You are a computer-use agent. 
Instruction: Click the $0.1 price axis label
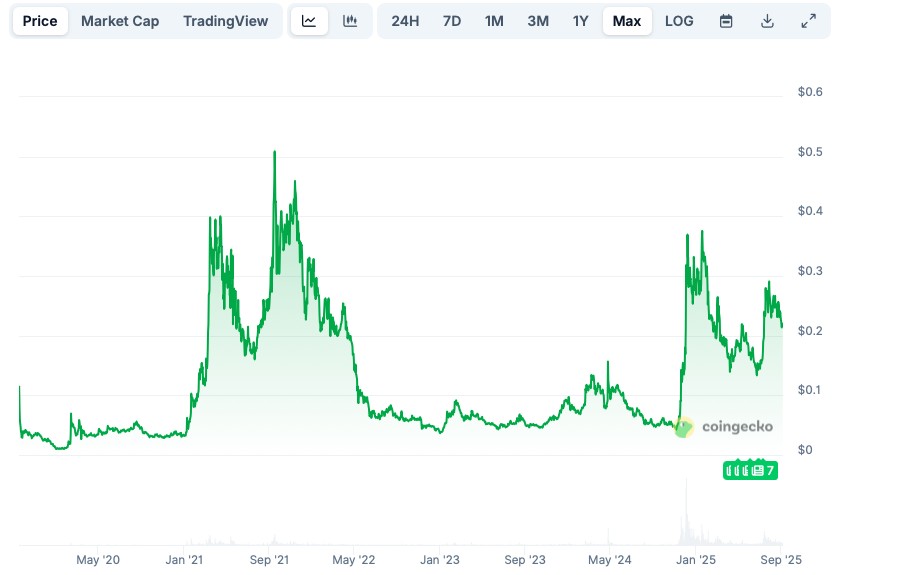point(809,390)
